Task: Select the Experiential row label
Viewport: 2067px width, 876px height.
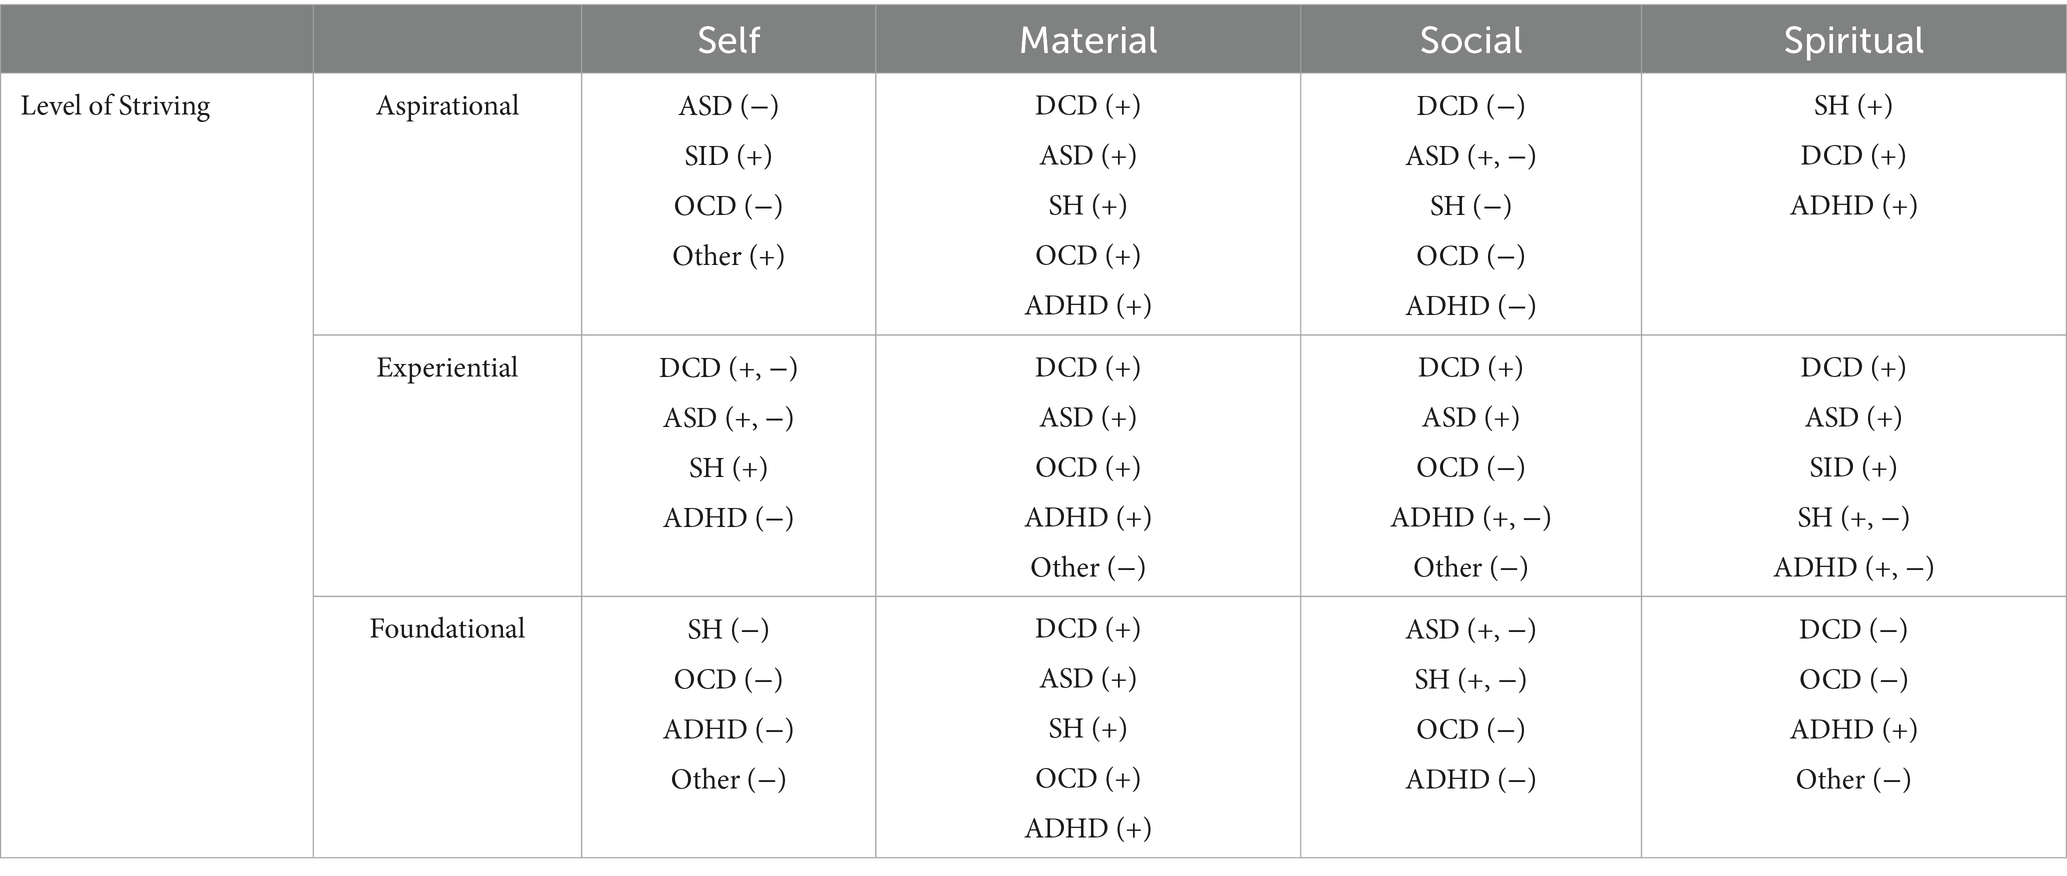Action: [x=447, y=368]
